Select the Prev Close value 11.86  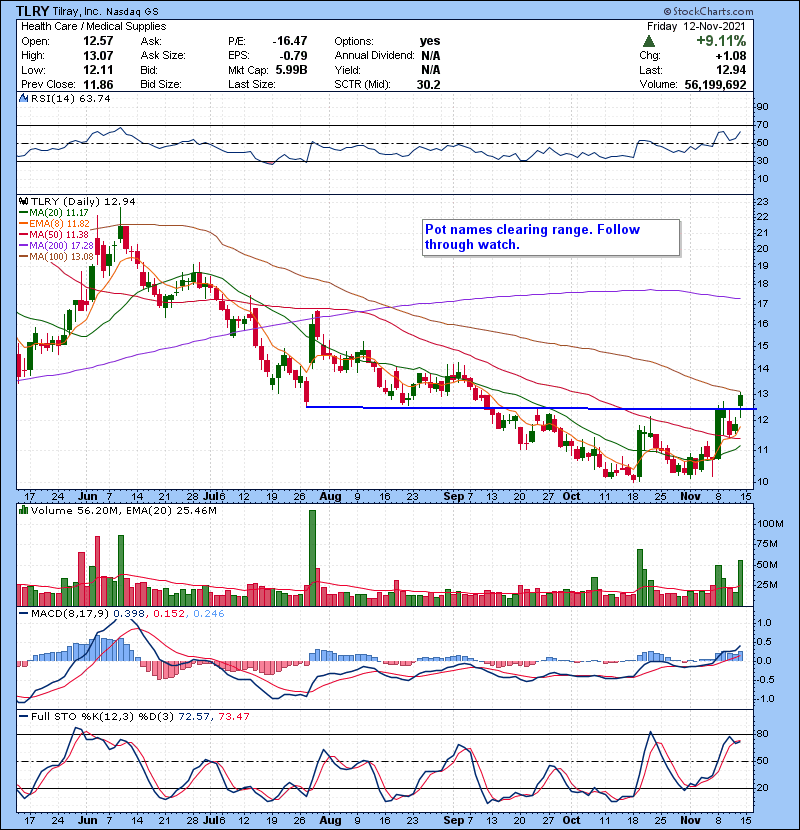point(98,84)
